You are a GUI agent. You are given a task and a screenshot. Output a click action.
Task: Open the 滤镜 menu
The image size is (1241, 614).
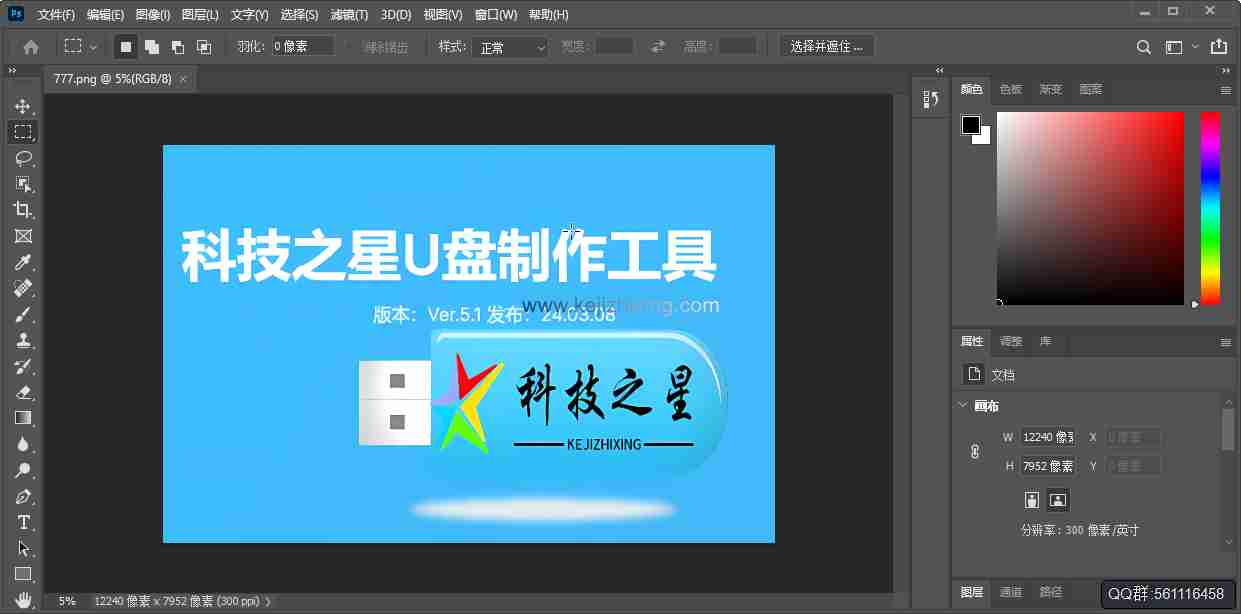pos(348,14)
